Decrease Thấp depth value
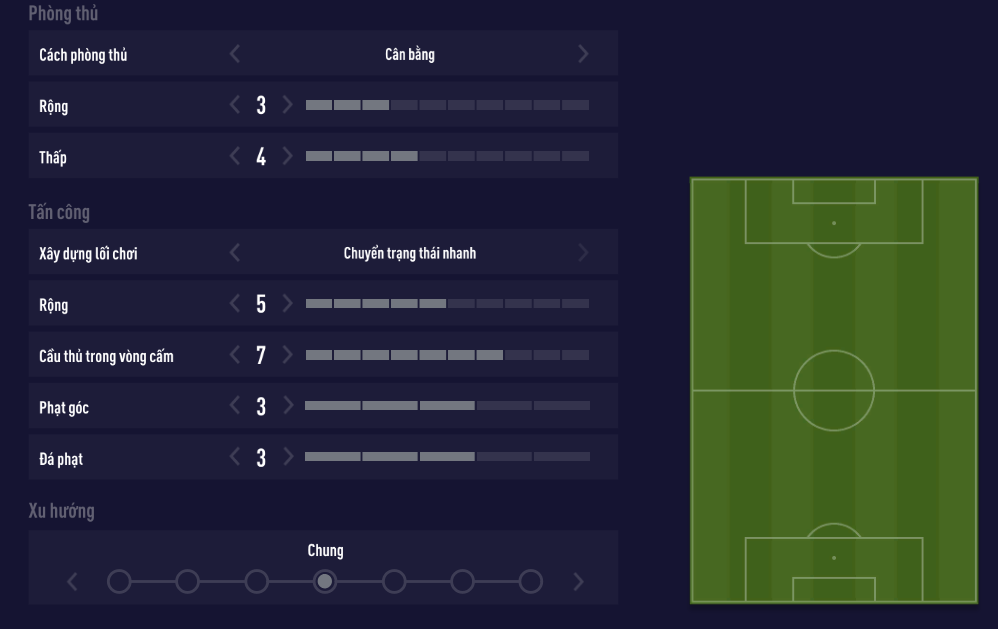The image size is (998, 629). tap(235, 156)
